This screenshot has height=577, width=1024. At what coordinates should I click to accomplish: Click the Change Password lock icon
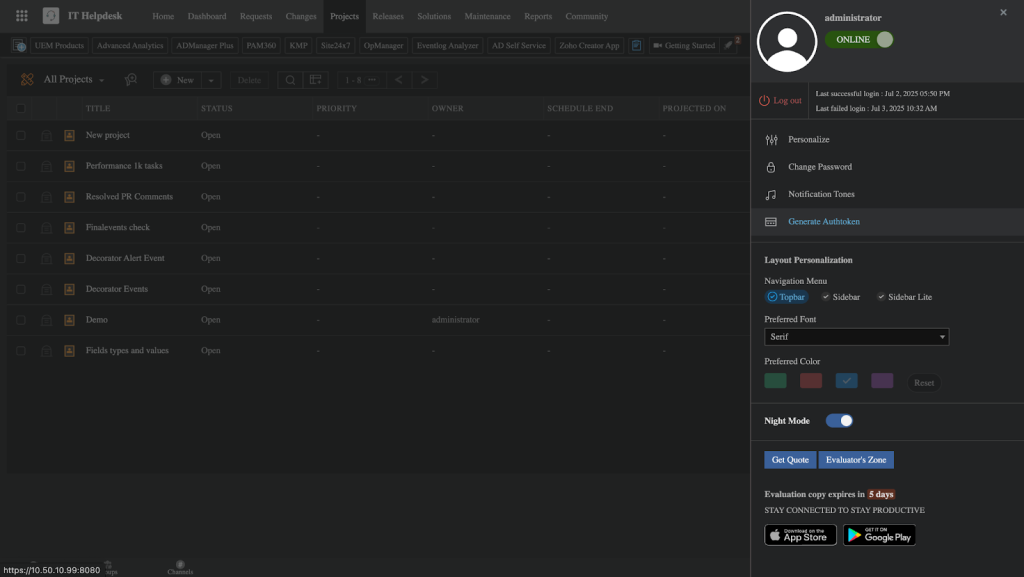point(771,167)
